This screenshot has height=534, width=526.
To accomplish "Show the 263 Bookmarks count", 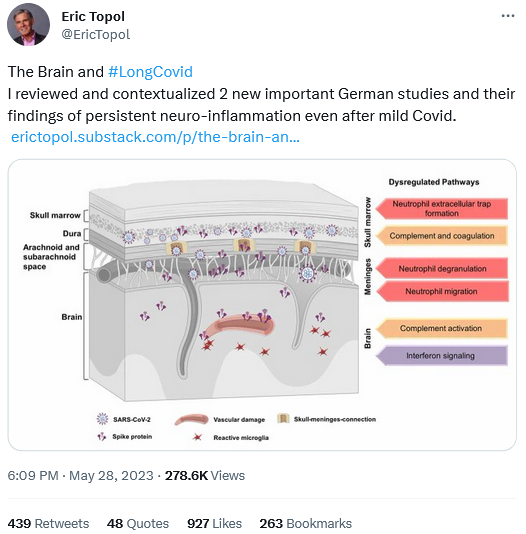I will 305,523.
